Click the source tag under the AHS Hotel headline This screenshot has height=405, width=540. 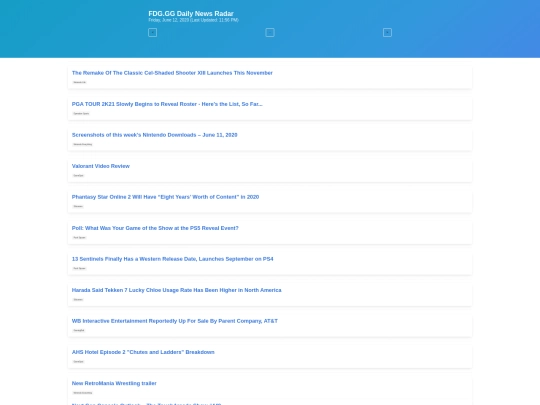[x=79, y=361]
